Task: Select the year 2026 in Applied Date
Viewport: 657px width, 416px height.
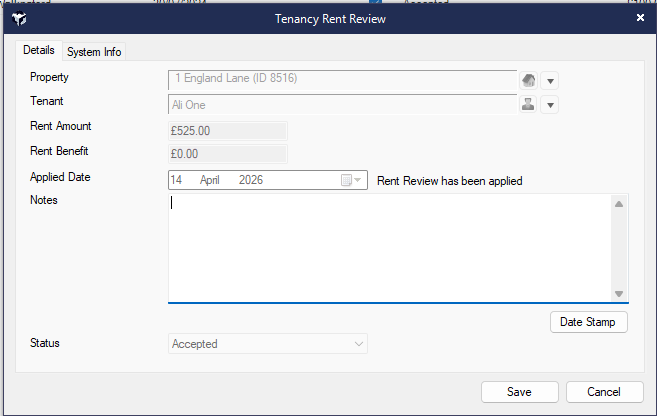Action: click(x=251, y=180)
